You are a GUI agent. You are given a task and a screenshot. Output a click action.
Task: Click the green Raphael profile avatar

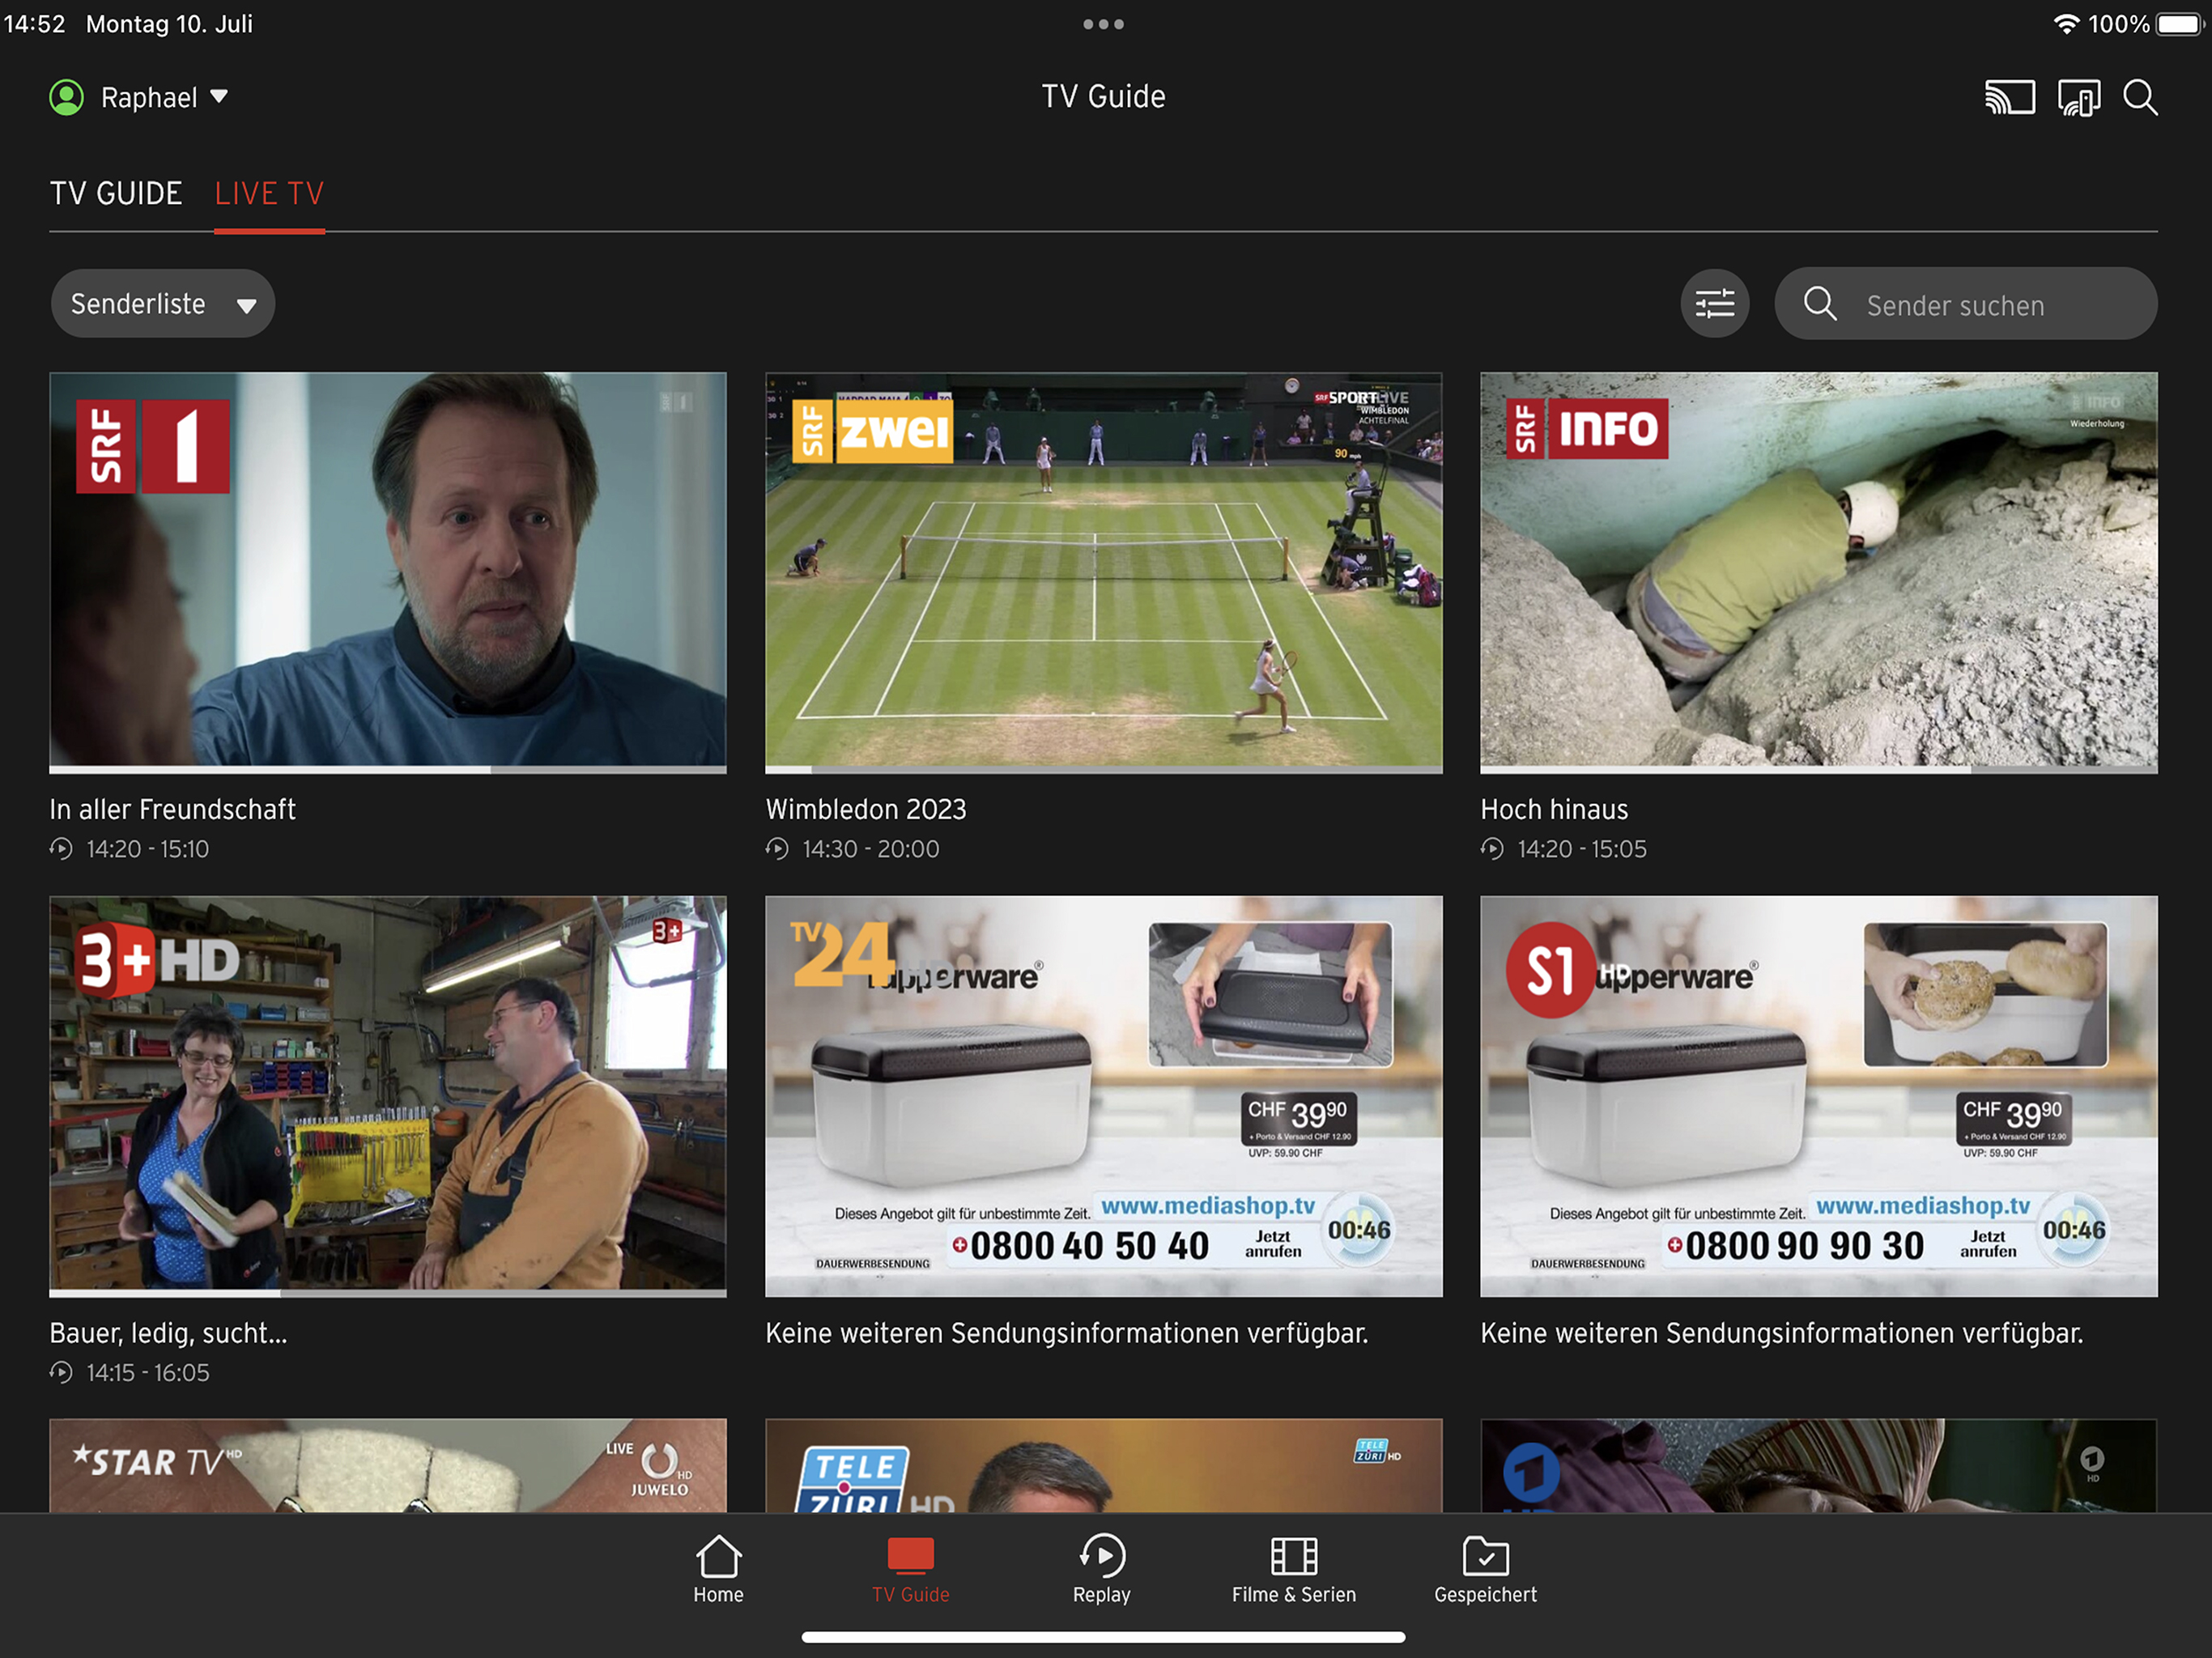[x=67, y=97]
